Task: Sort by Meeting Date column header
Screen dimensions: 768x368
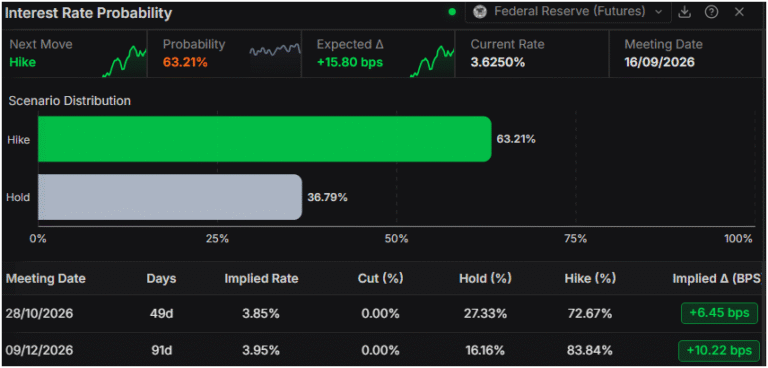Action: pyautogui.click(x=46, y=279)
